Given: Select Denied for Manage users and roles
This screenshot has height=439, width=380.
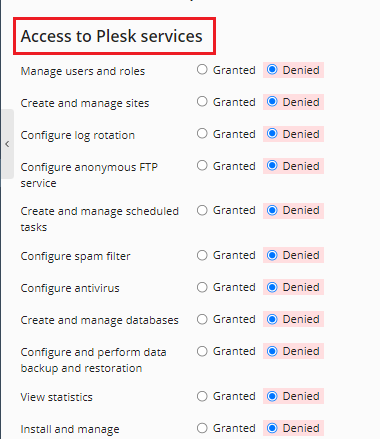Looking at the screenshot, I should click(x=272, y=70).
